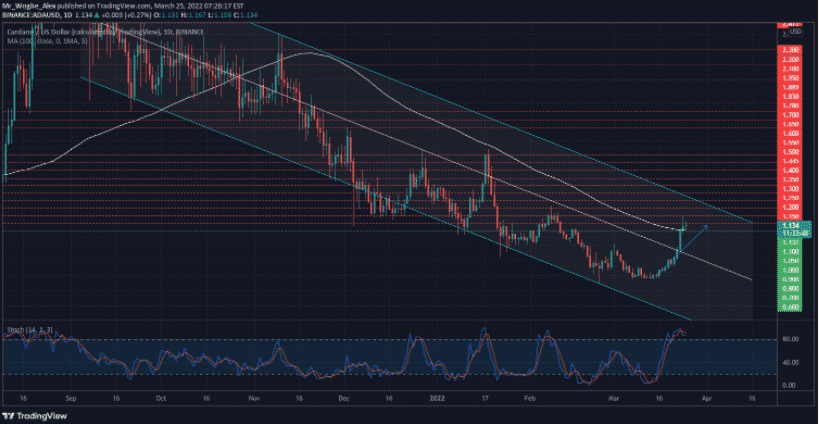
Task: Click the Dec label on the time axis
Action: [x=344, y=396]
